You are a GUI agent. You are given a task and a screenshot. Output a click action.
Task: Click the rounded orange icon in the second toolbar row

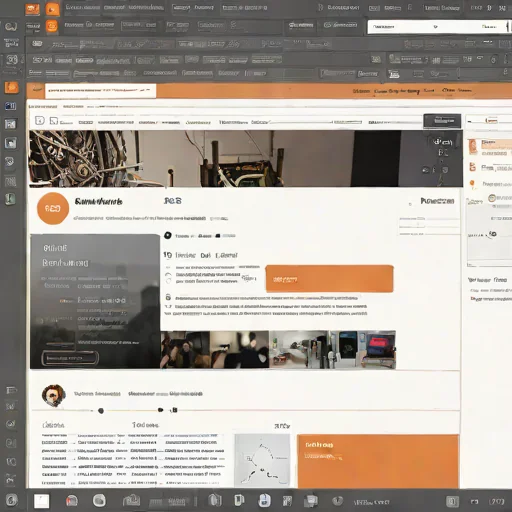pyautogui.click(x=52, y=26)
